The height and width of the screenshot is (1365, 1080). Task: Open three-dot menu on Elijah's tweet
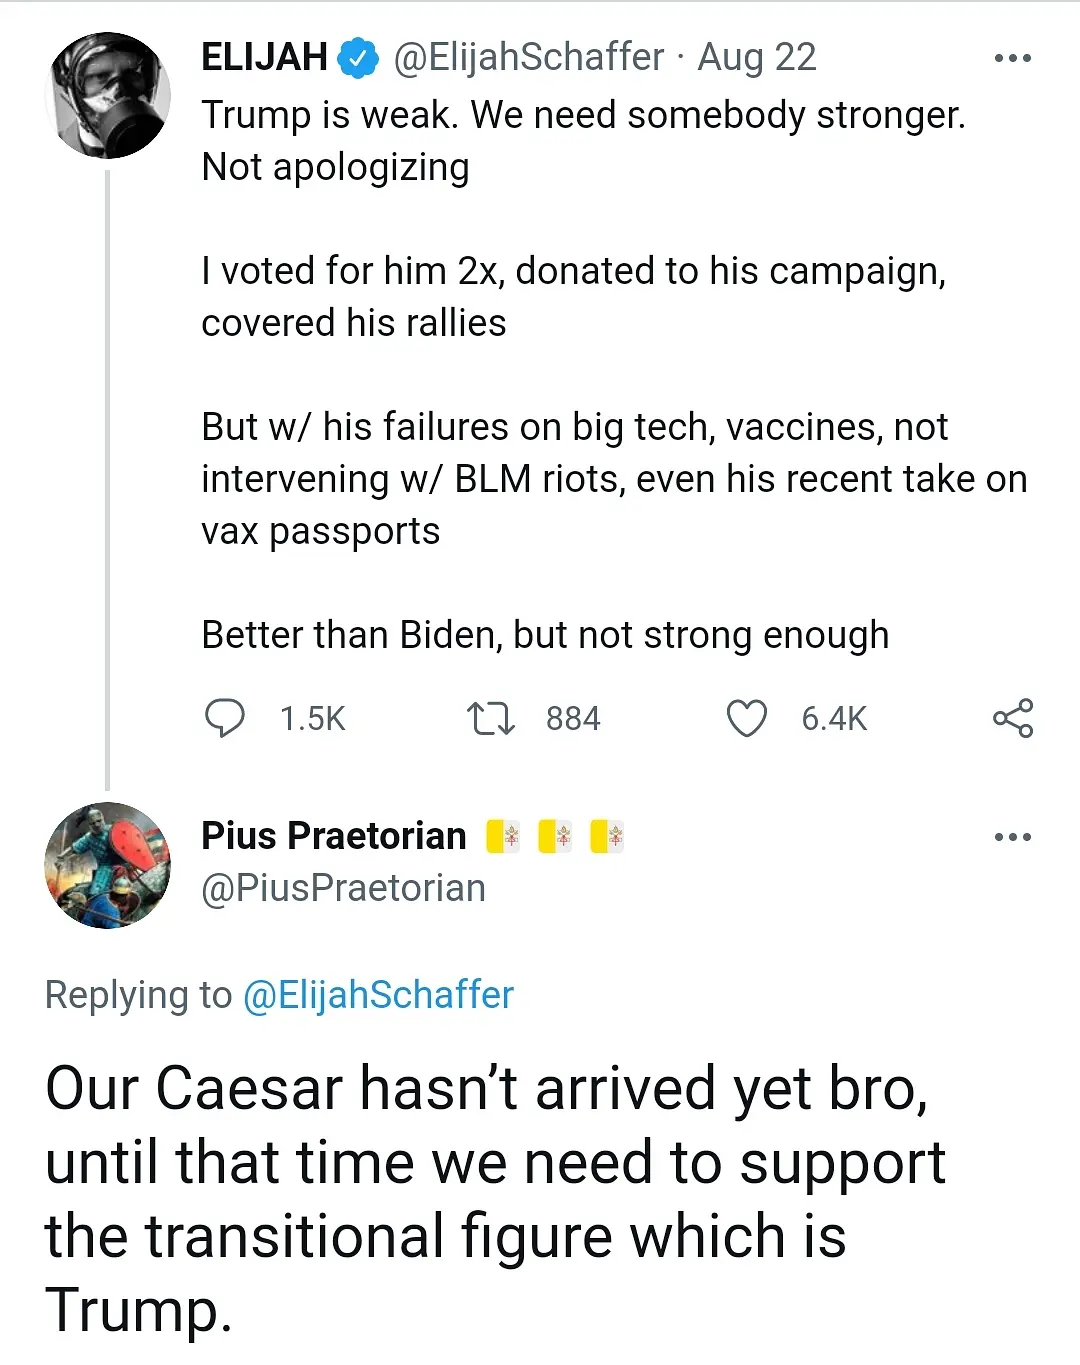1012,58
